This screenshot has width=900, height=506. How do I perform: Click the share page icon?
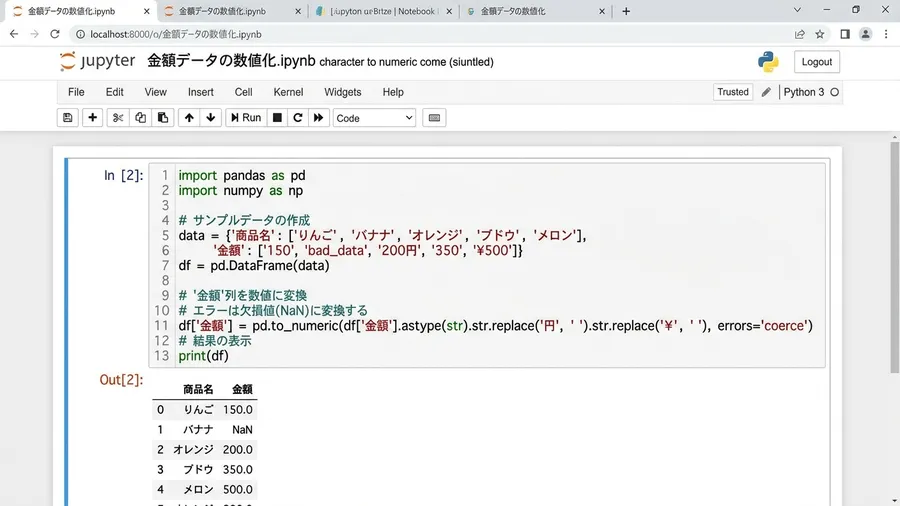click(800, 34)
